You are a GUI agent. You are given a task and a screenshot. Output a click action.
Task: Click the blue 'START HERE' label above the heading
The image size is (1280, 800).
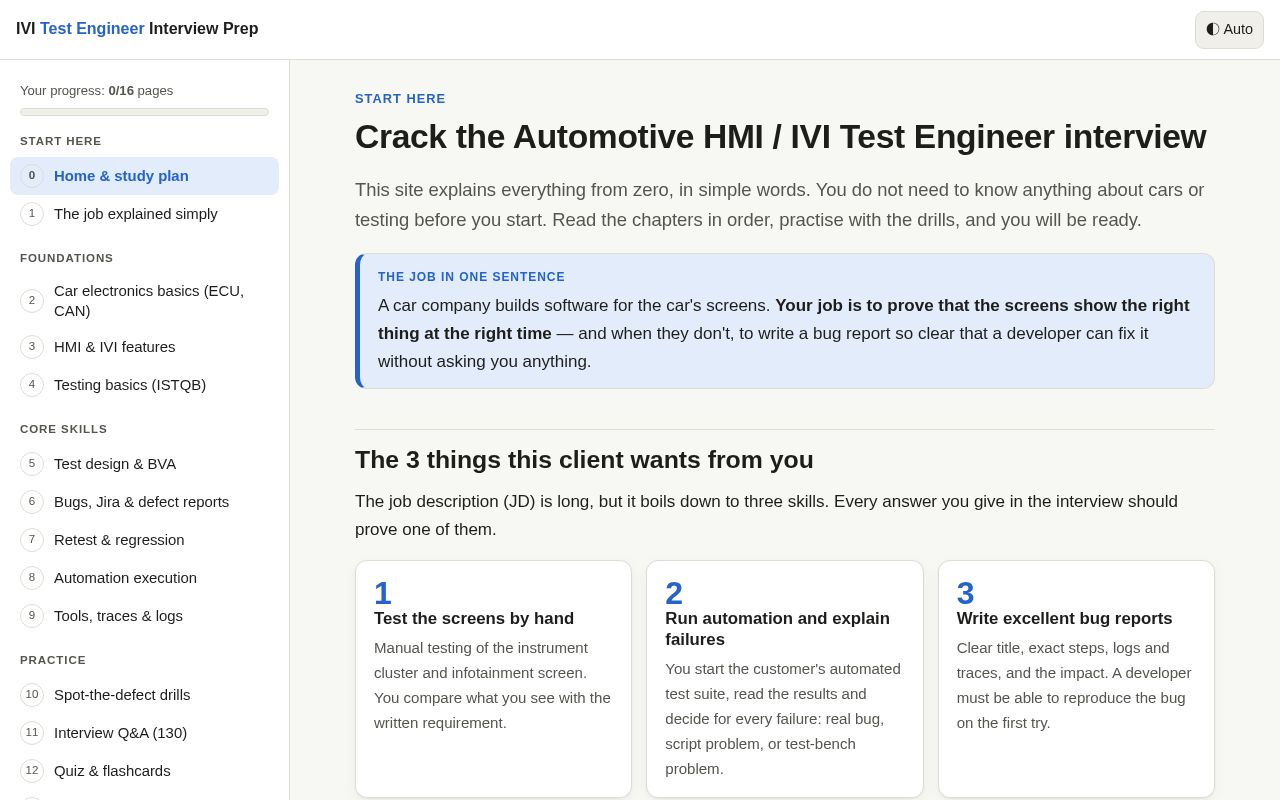click(x=400, y=99)
